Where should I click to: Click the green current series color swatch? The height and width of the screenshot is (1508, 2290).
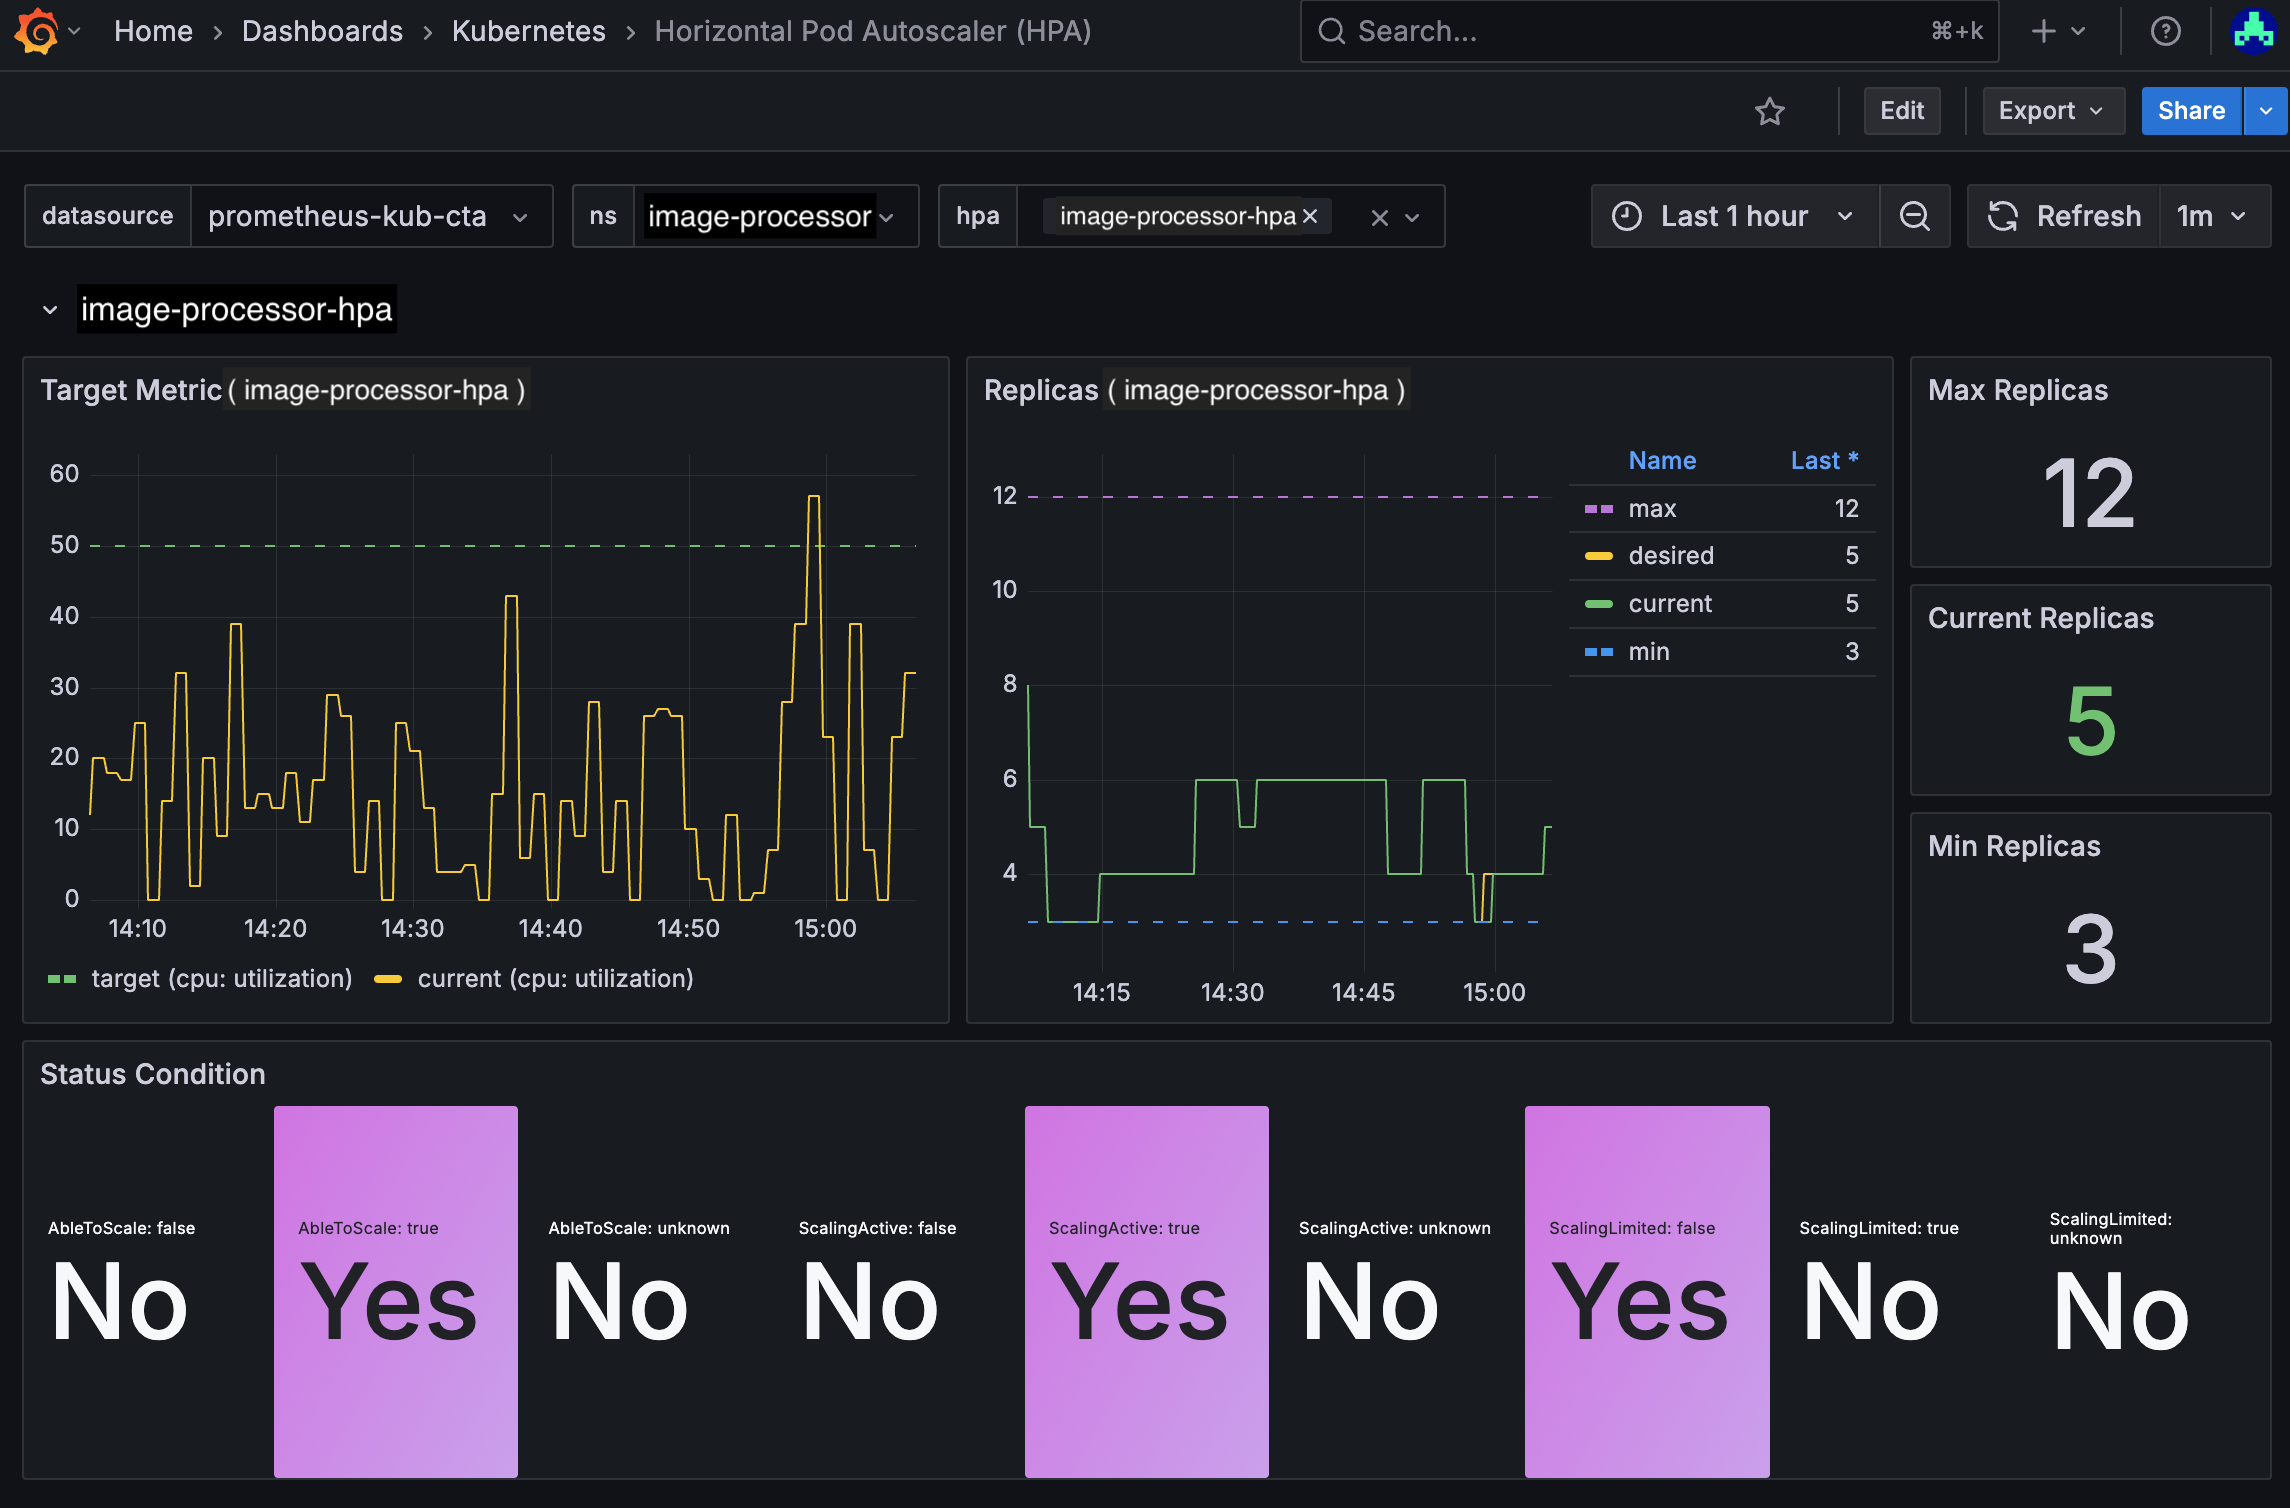pyautogui.click(x=1597, y=603)
